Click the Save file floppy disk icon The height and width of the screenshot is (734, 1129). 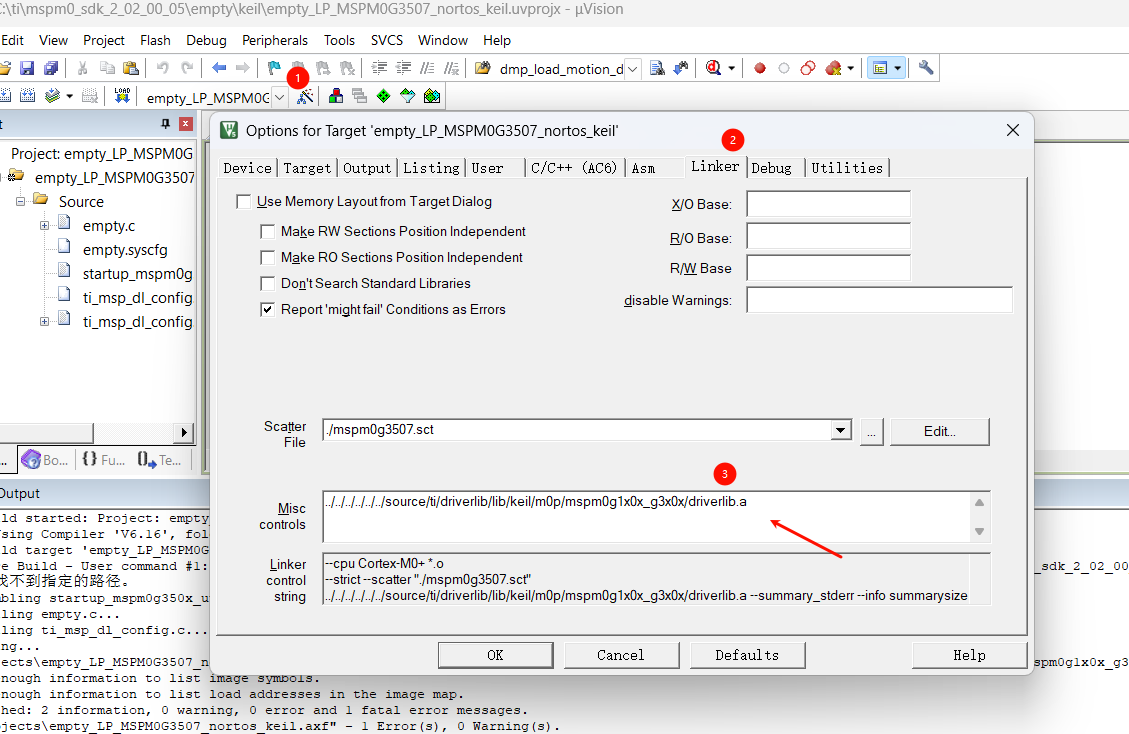[x=27, y=68]
